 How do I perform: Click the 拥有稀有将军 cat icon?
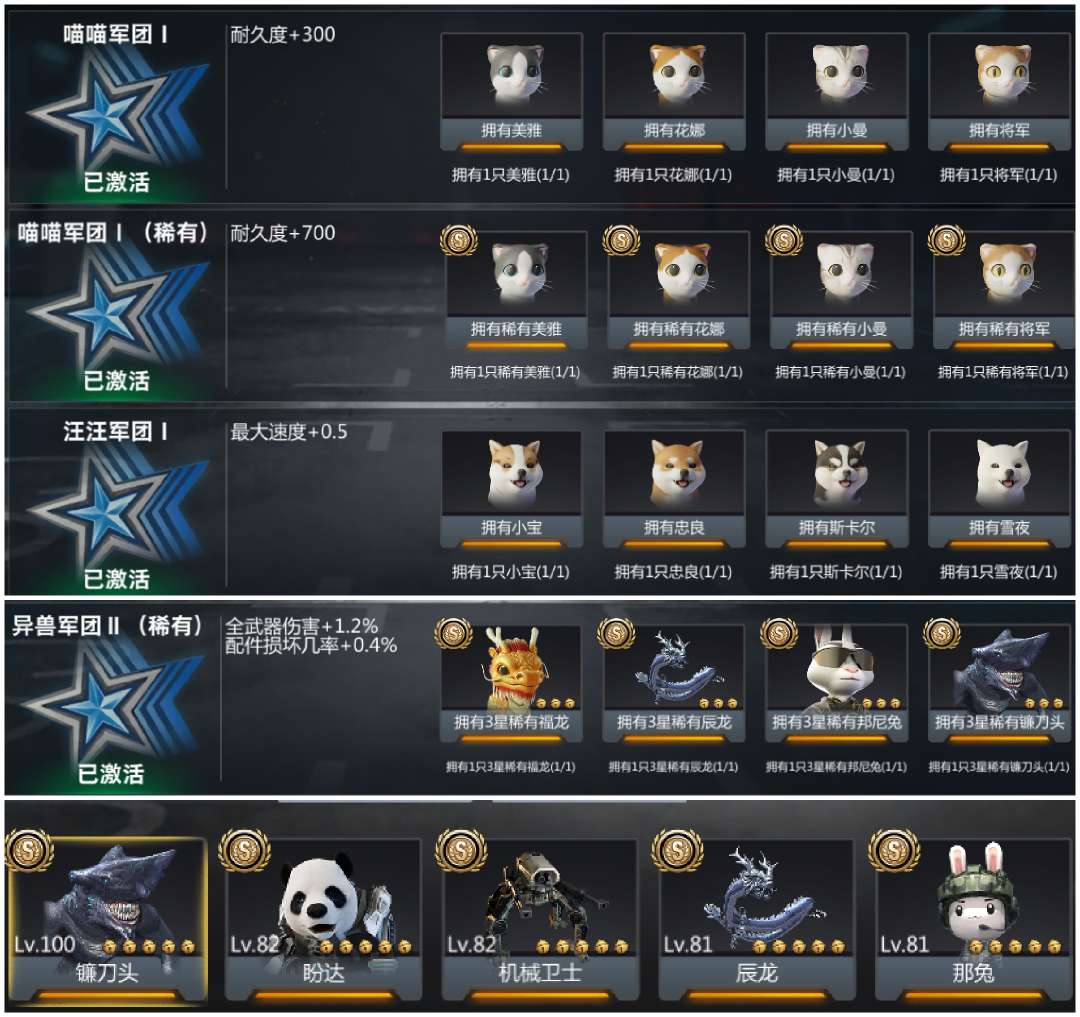pos(1004,290)
